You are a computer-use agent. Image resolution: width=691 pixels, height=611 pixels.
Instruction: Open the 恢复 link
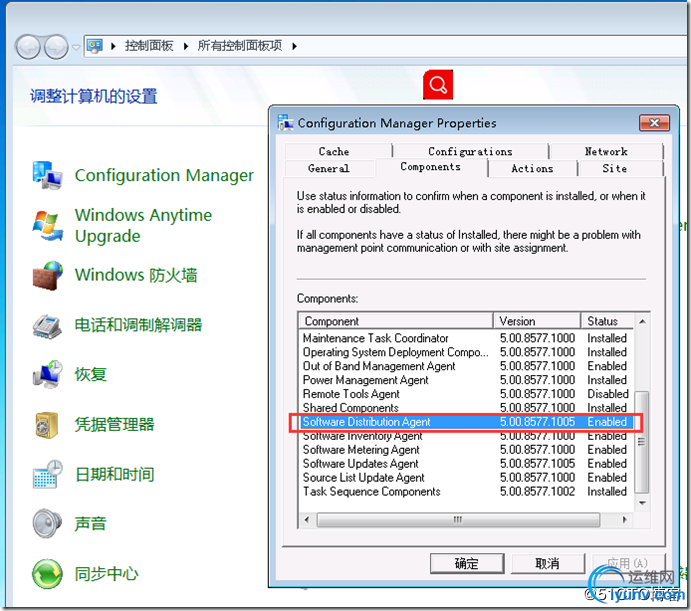[90, 374]
